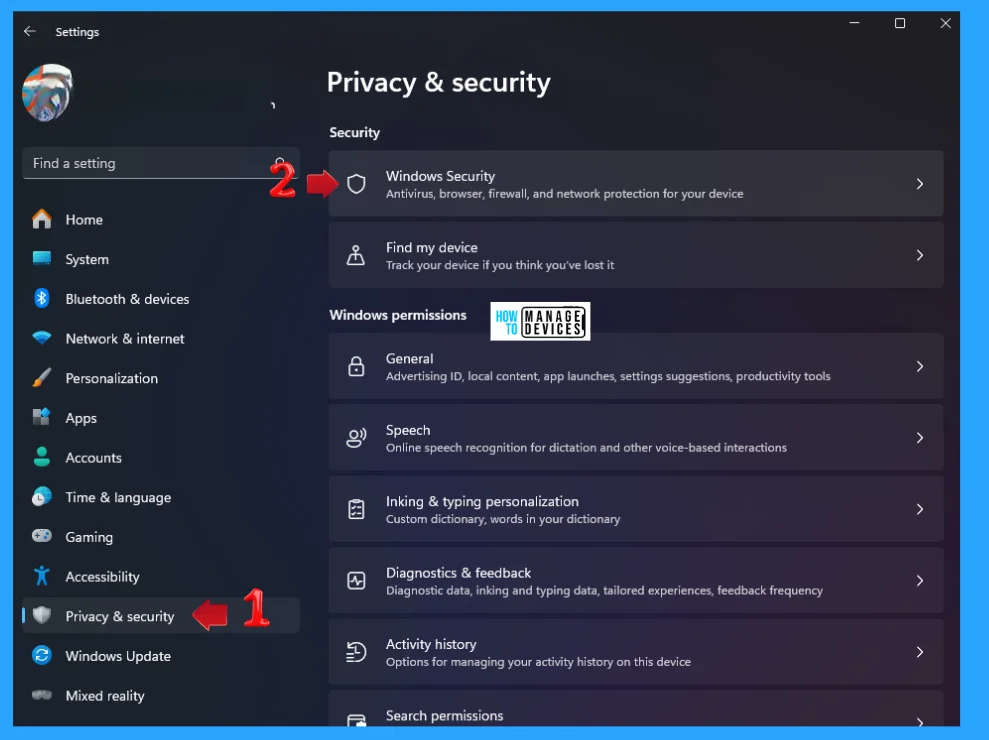Click the Personalization paintbrush icon
Viewport: 989px width, 740px height.
click(42, 378)
